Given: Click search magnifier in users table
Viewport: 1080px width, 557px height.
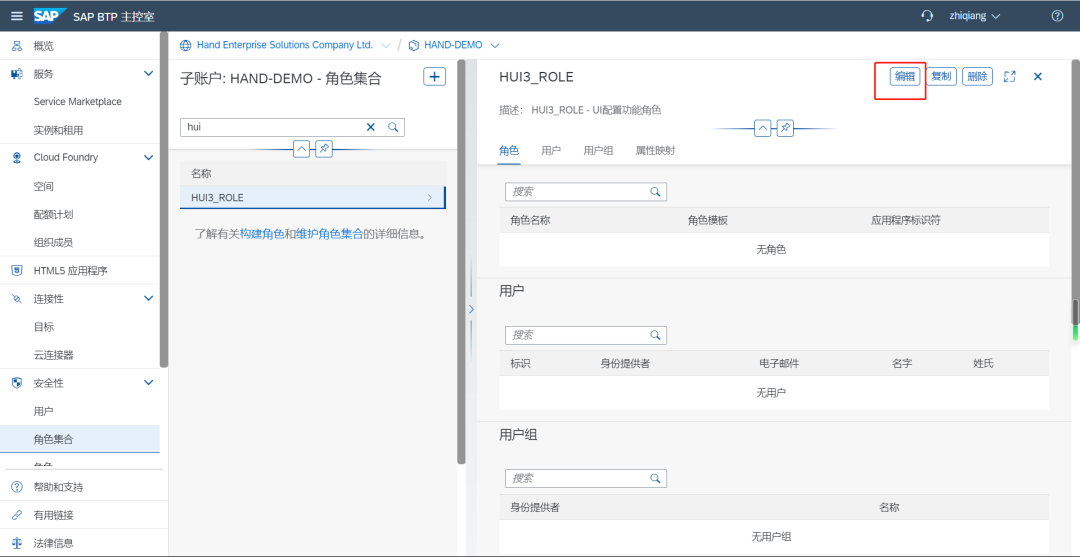Looking at the screenshot, I should pos(656,335).
